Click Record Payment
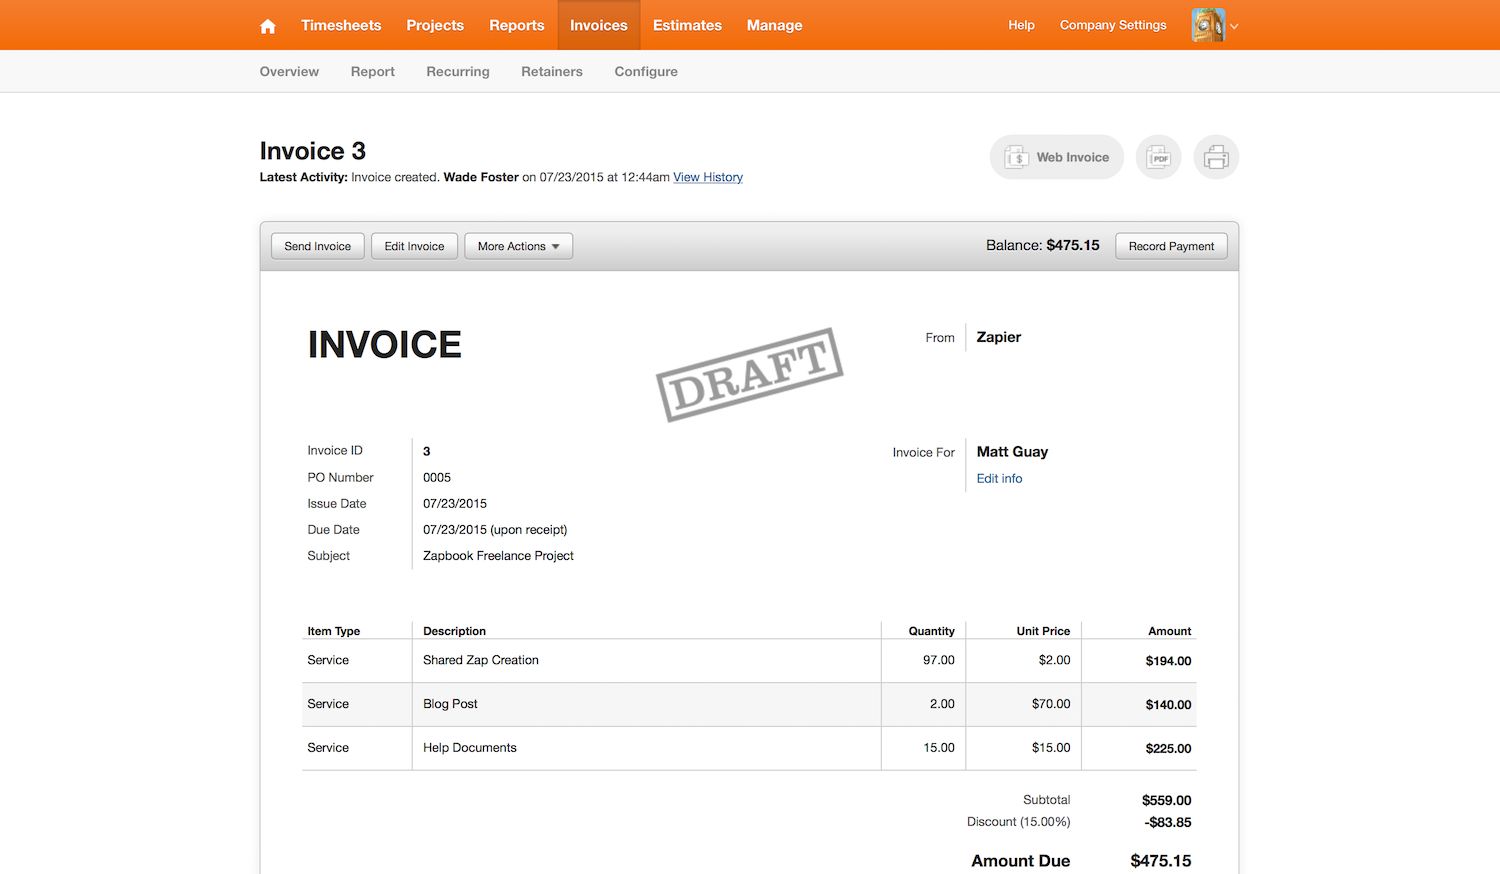This screenshot has height=874, width=1500. (1171, 246)
